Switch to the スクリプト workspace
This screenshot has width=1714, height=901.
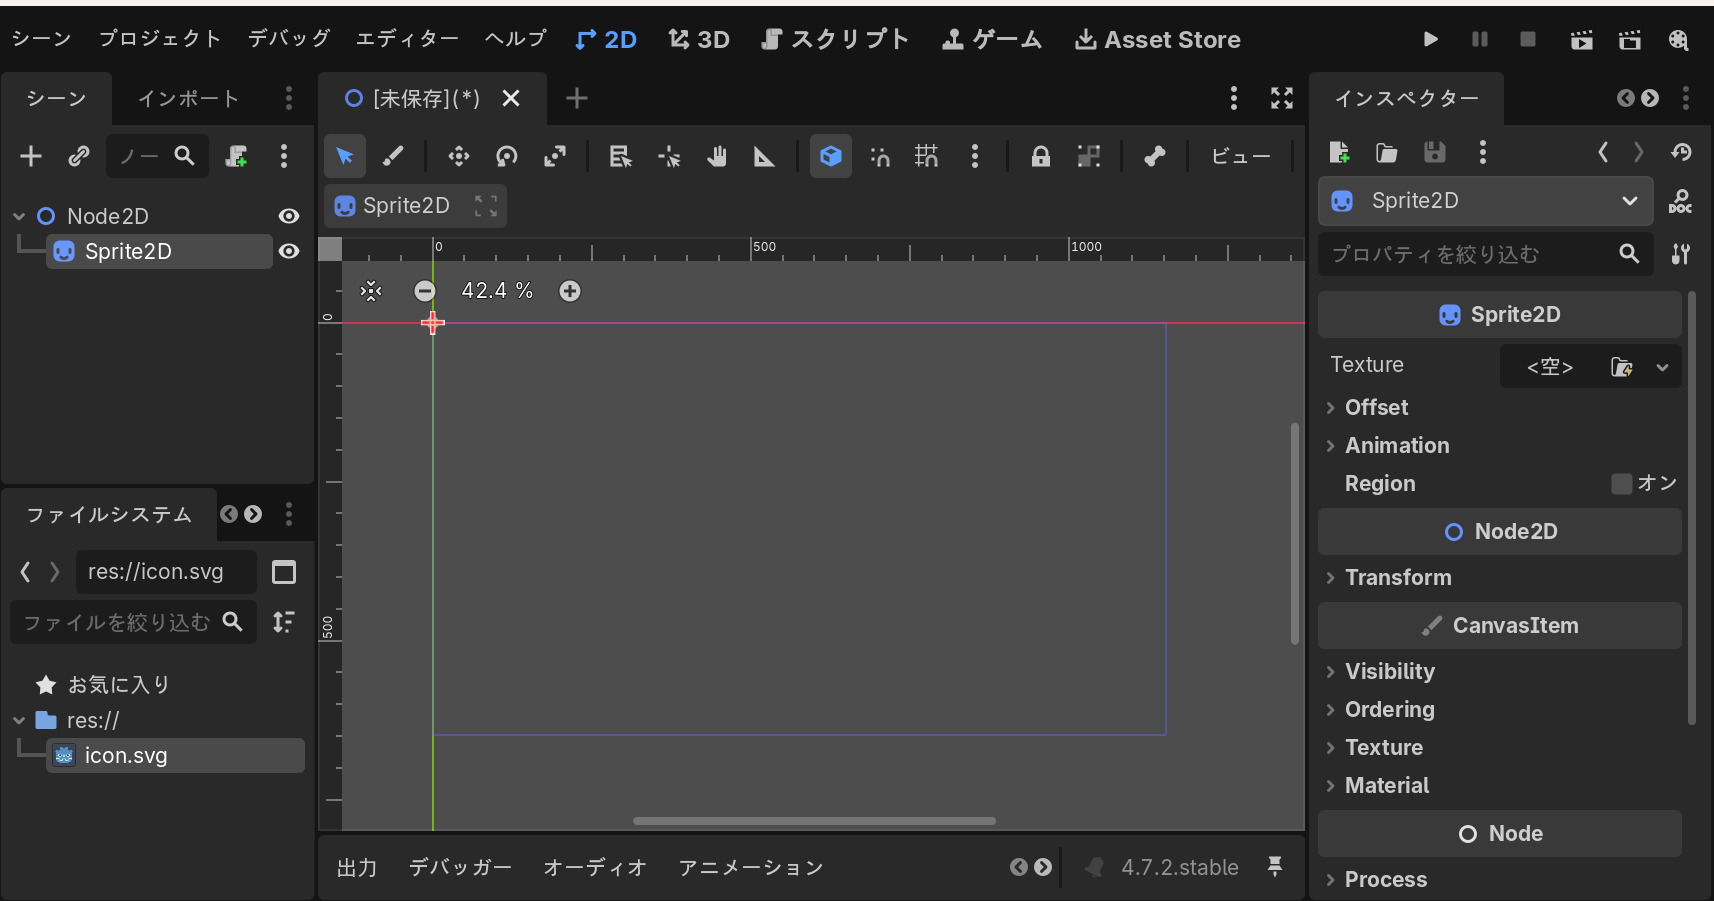tap(835, 39)
